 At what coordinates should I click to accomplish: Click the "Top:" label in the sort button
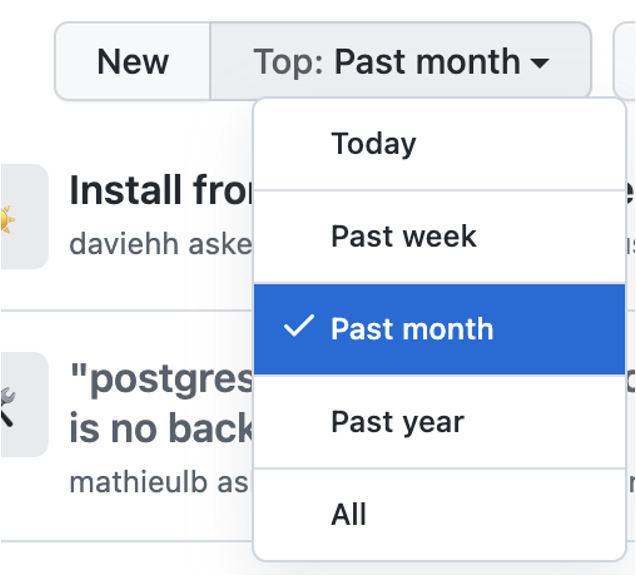(x=288, y=62)
